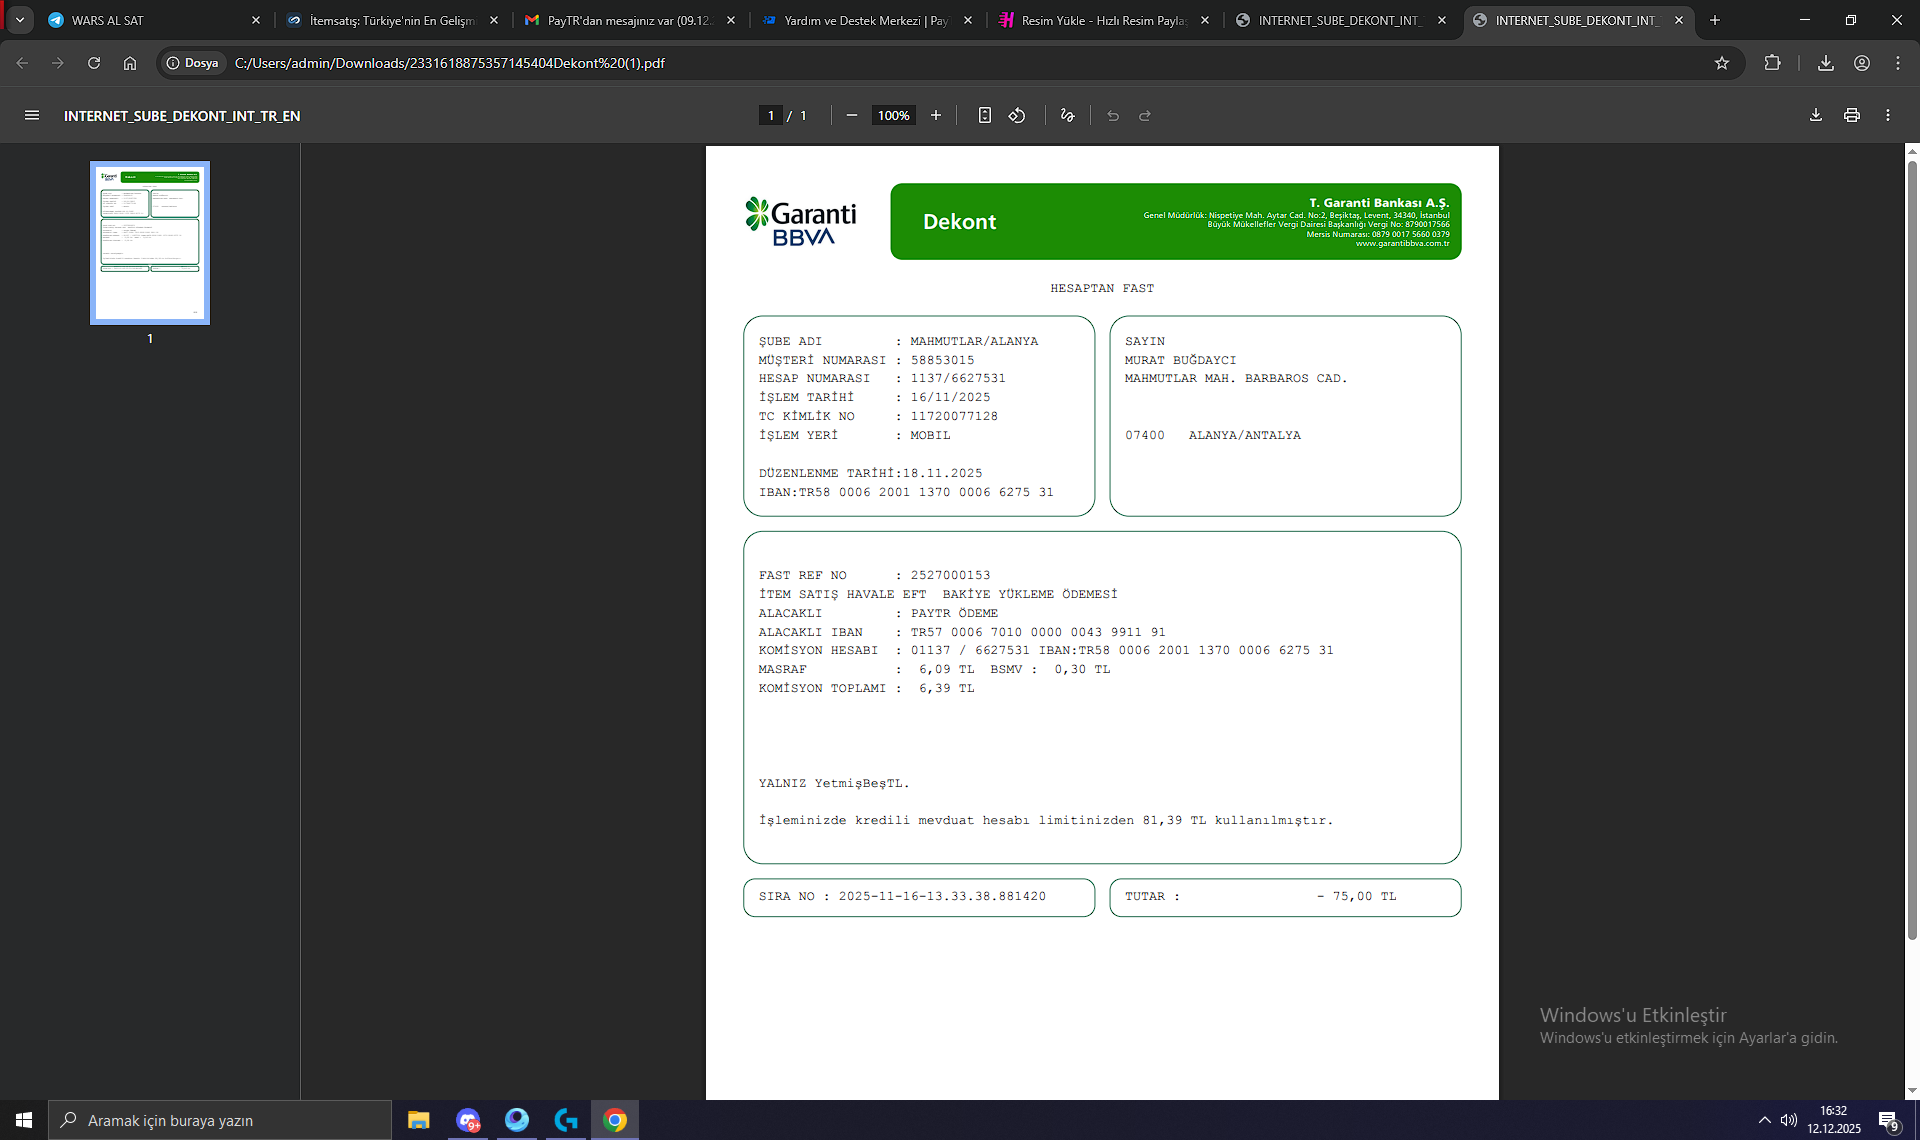The width and height of the screenshot is (1920, 1140).
Task: Close the WARS AL SAT tab
Action: (256, 20)
